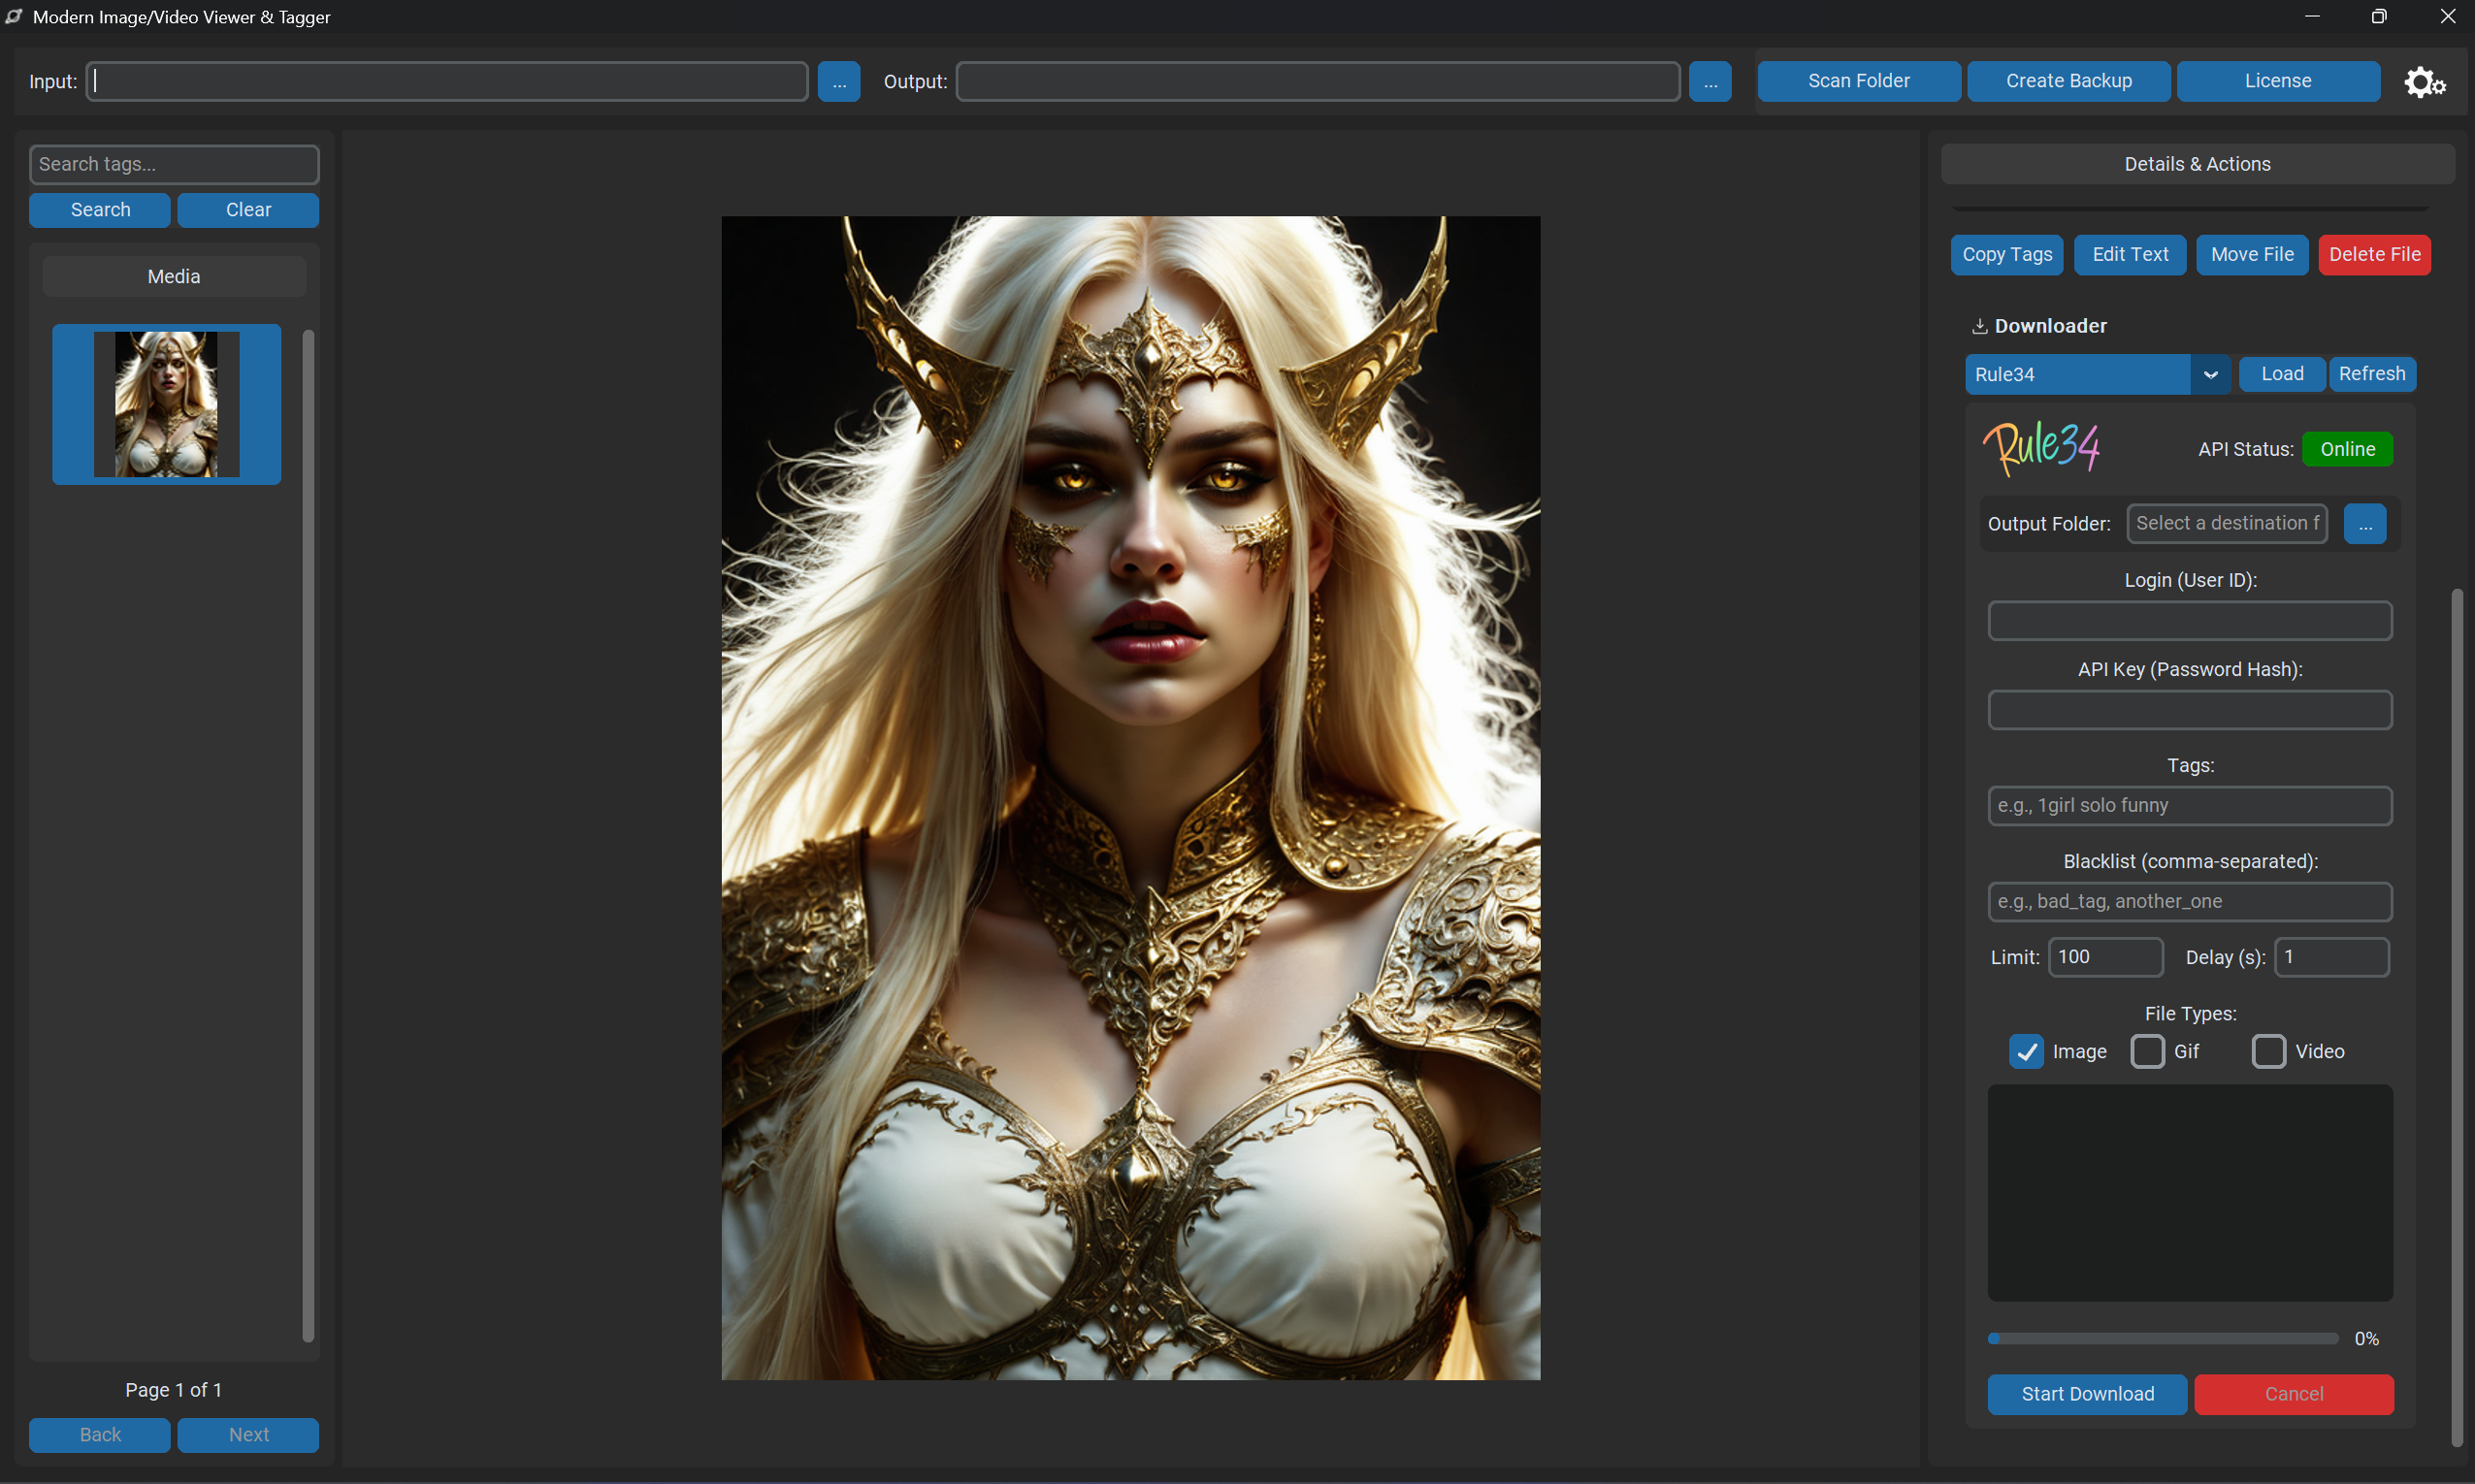
Task: Click the app icon in title bar
Action: (14, 16)
